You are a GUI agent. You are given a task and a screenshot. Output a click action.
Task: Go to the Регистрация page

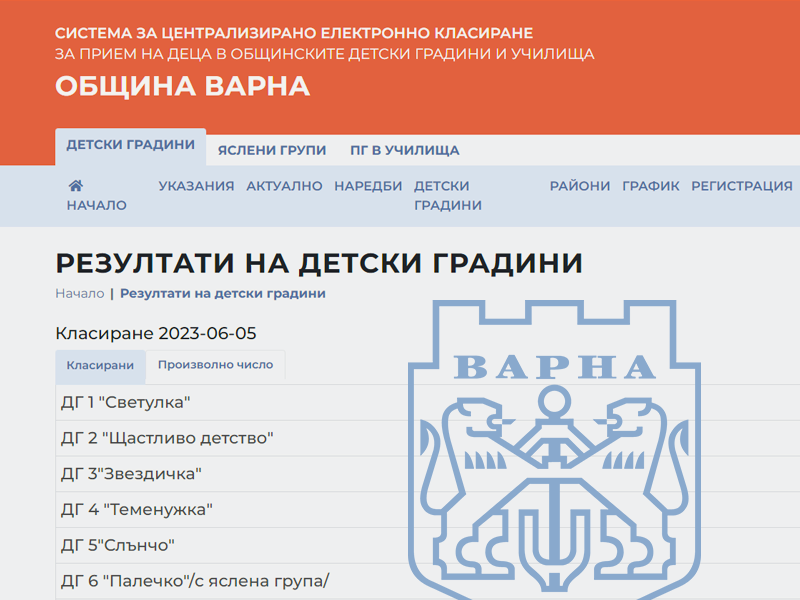[741, 186]
